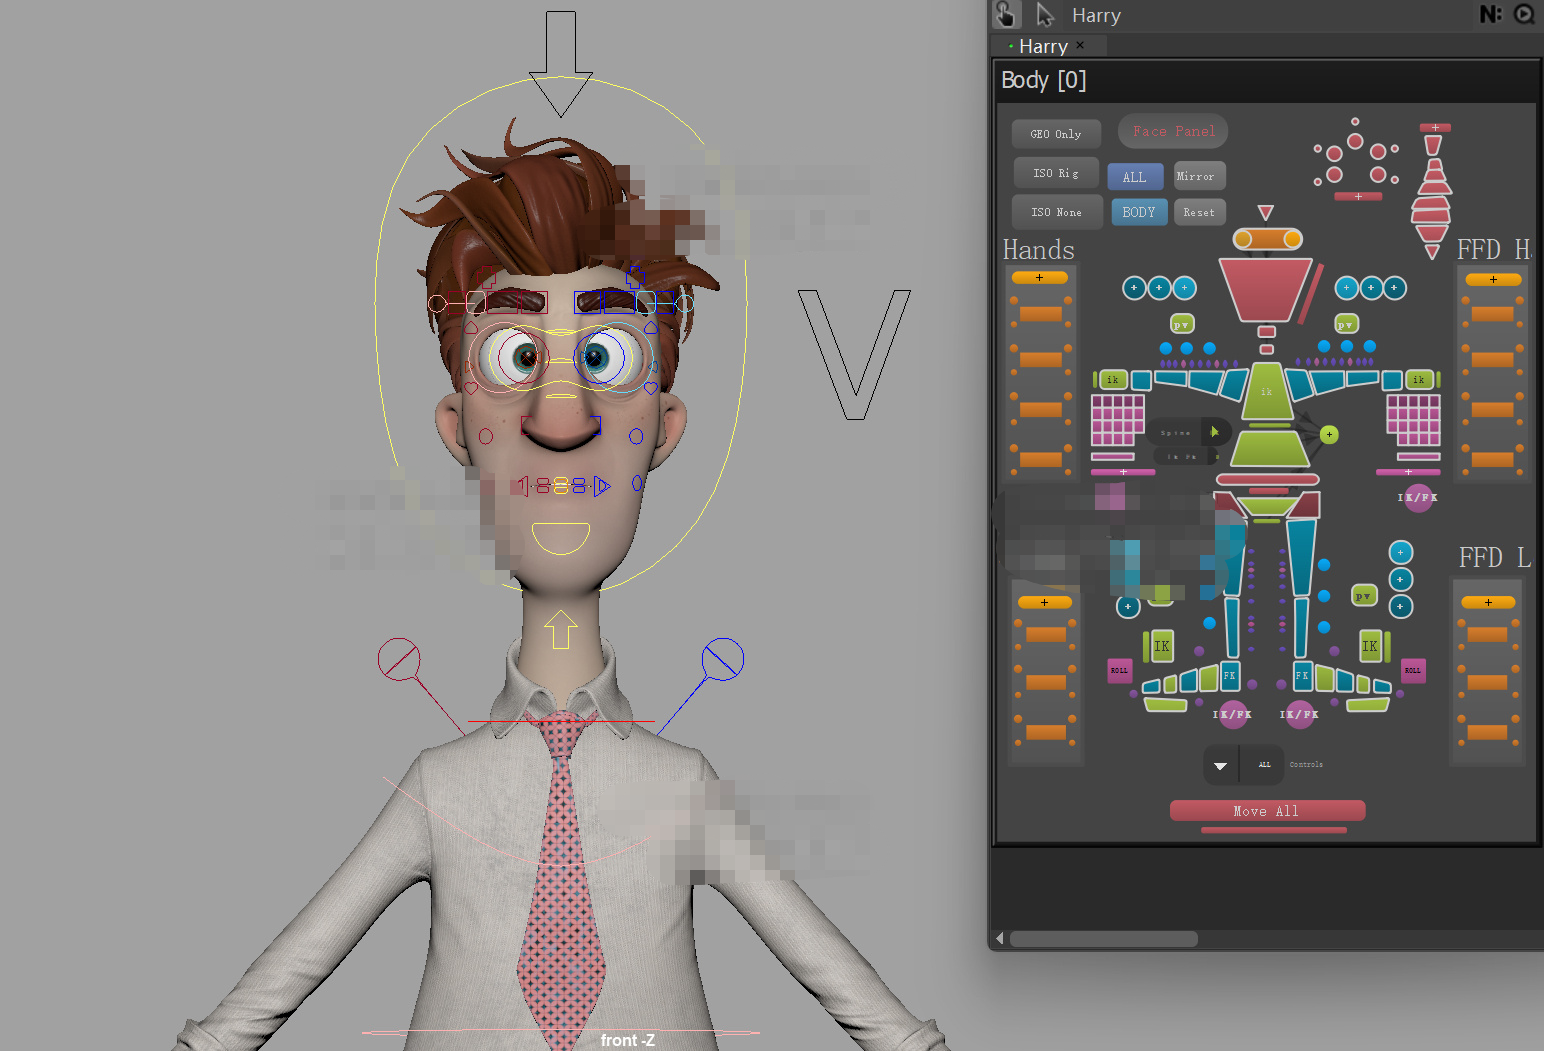
Task: Select the yellow up arrow neck control
Action: [x=561, y=629]
